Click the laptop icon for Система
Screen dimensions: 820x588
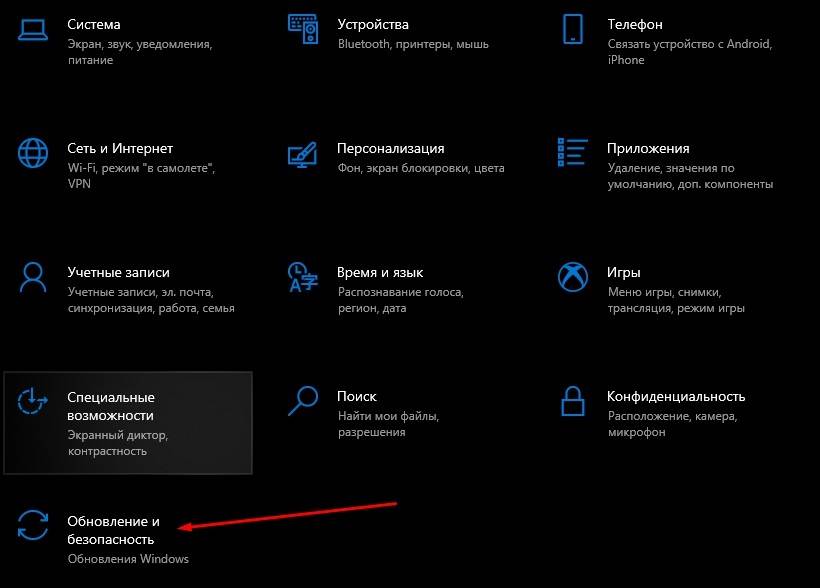(33, 31)
